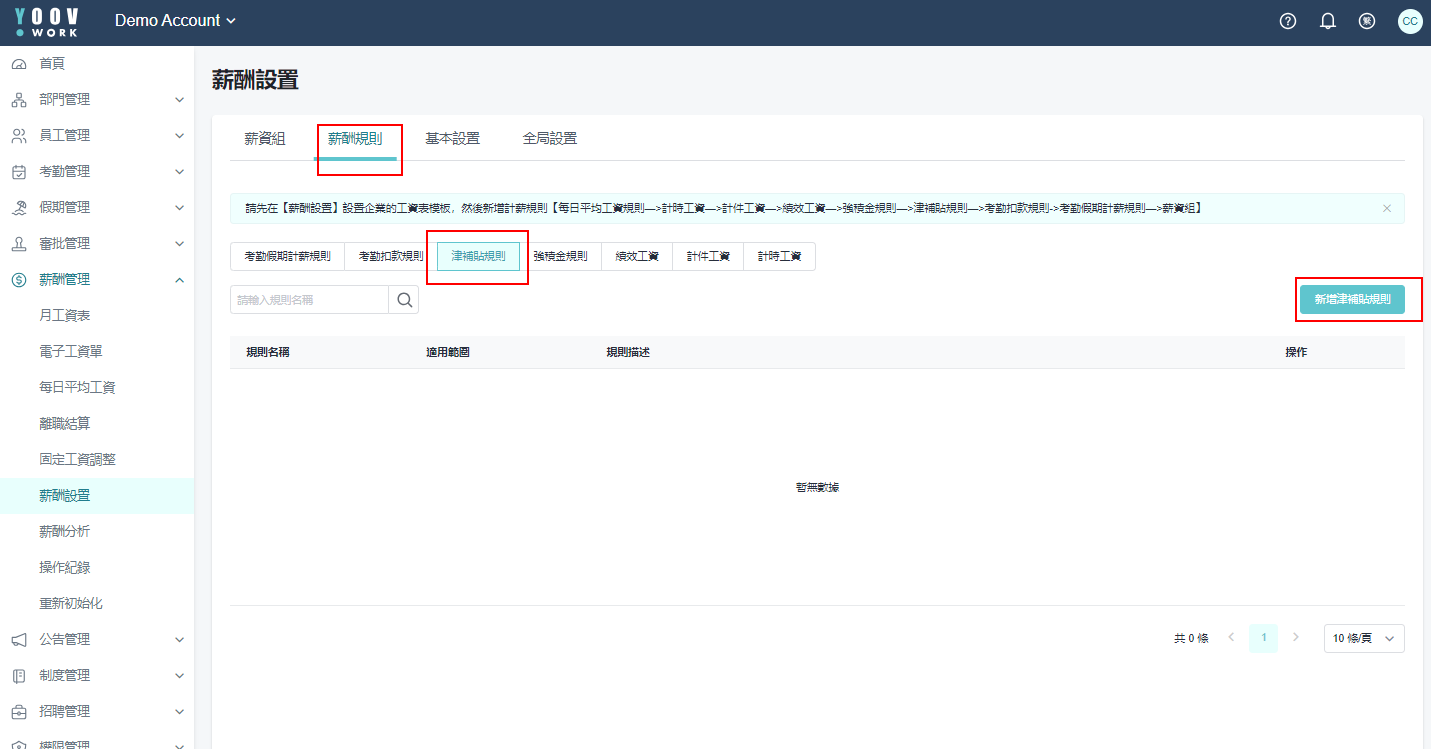The width and height of the screenshot is (1431, 749).
Task: Select the 計時工資 rule type
Action: (779, 256)
